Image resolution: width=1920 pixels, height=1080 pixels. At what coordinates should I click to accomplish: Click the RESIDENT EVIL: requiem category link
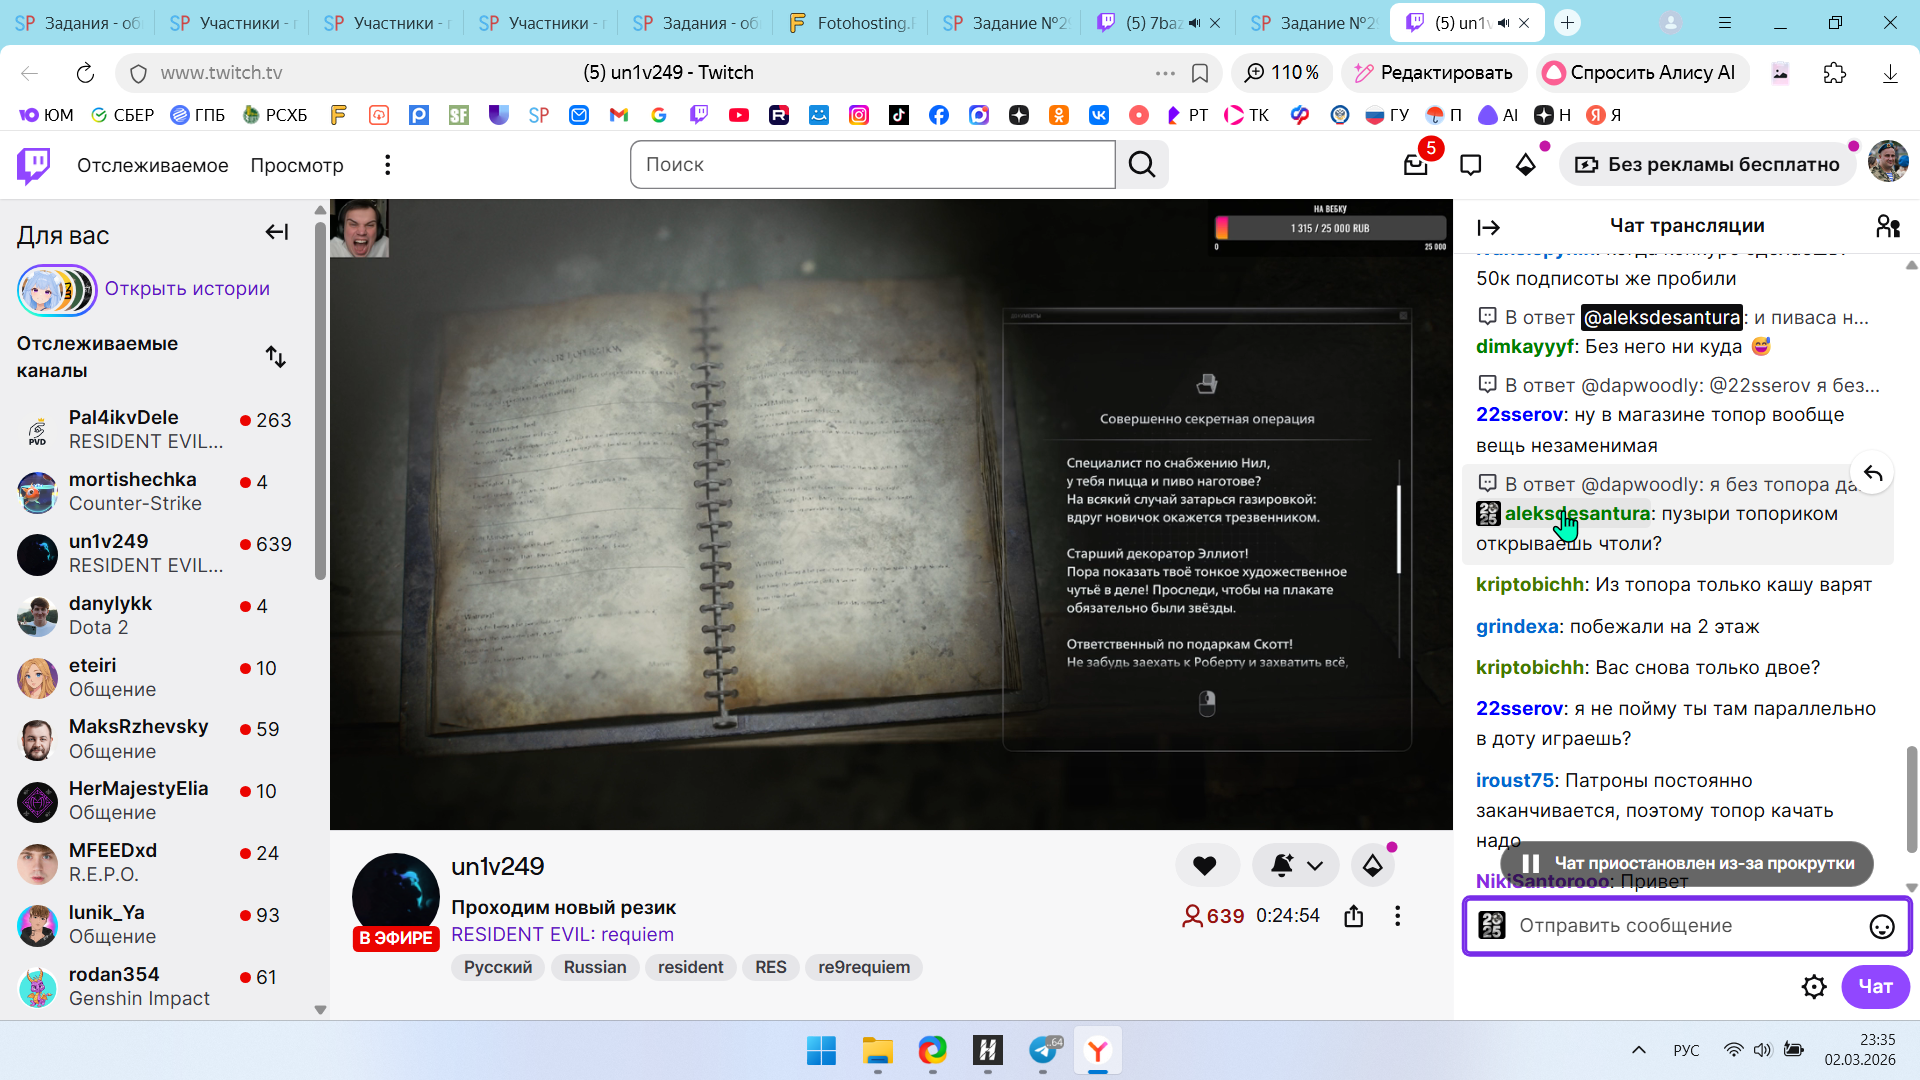click(562, 934)
